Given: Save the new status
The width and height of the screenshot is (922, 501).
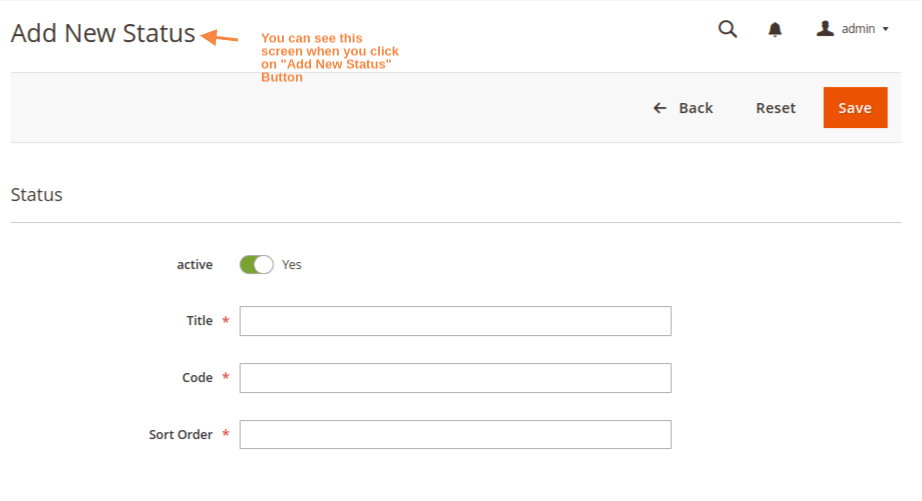Looking at the screenshot, I should tap(855, 108).
